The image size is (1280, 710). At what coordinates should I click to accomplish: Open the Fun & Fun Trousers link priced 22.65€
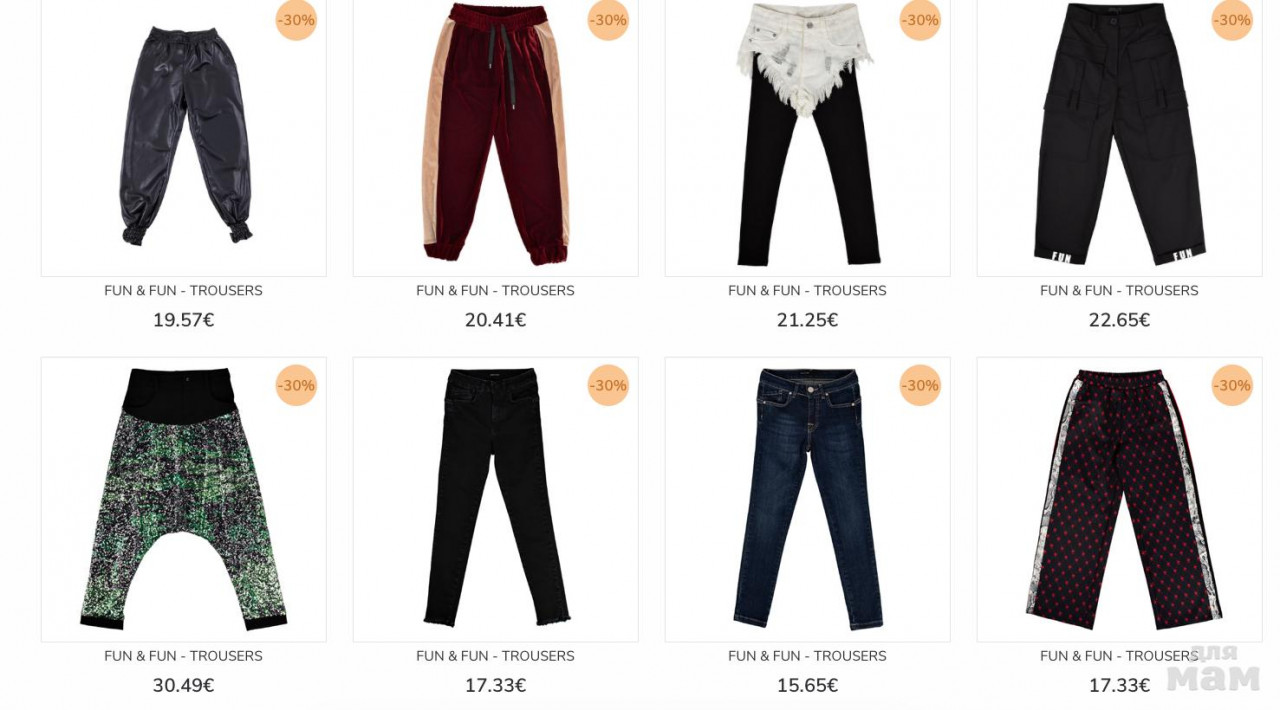1119,291
